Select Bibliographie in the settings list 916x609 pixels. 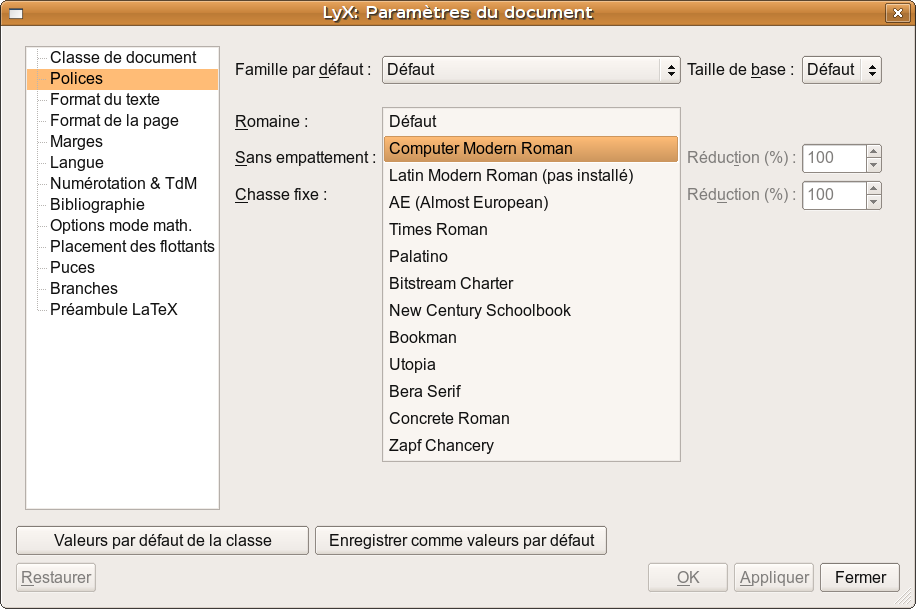click(x=97, y=205)
